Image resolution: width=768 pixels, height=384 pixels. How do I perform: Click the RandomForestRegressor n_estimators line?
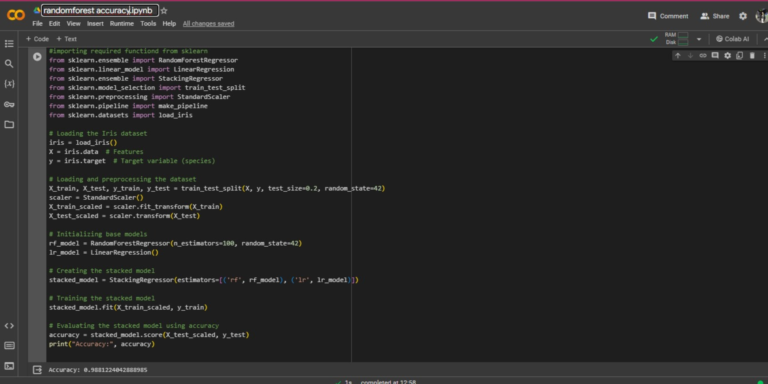coord(175,243)
